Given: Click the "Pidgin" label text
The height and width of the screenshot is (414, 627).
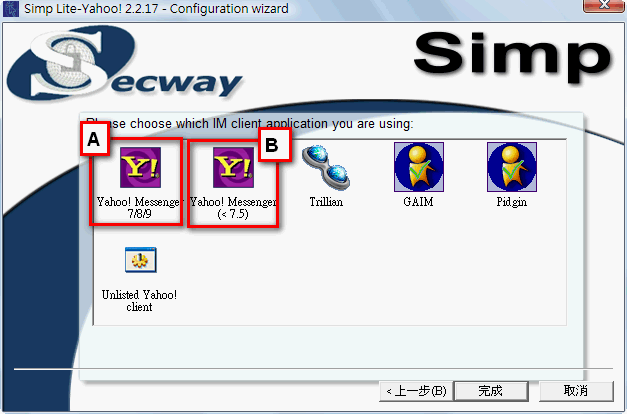Looking at the screenshot, I should click(x=511, y=202).
